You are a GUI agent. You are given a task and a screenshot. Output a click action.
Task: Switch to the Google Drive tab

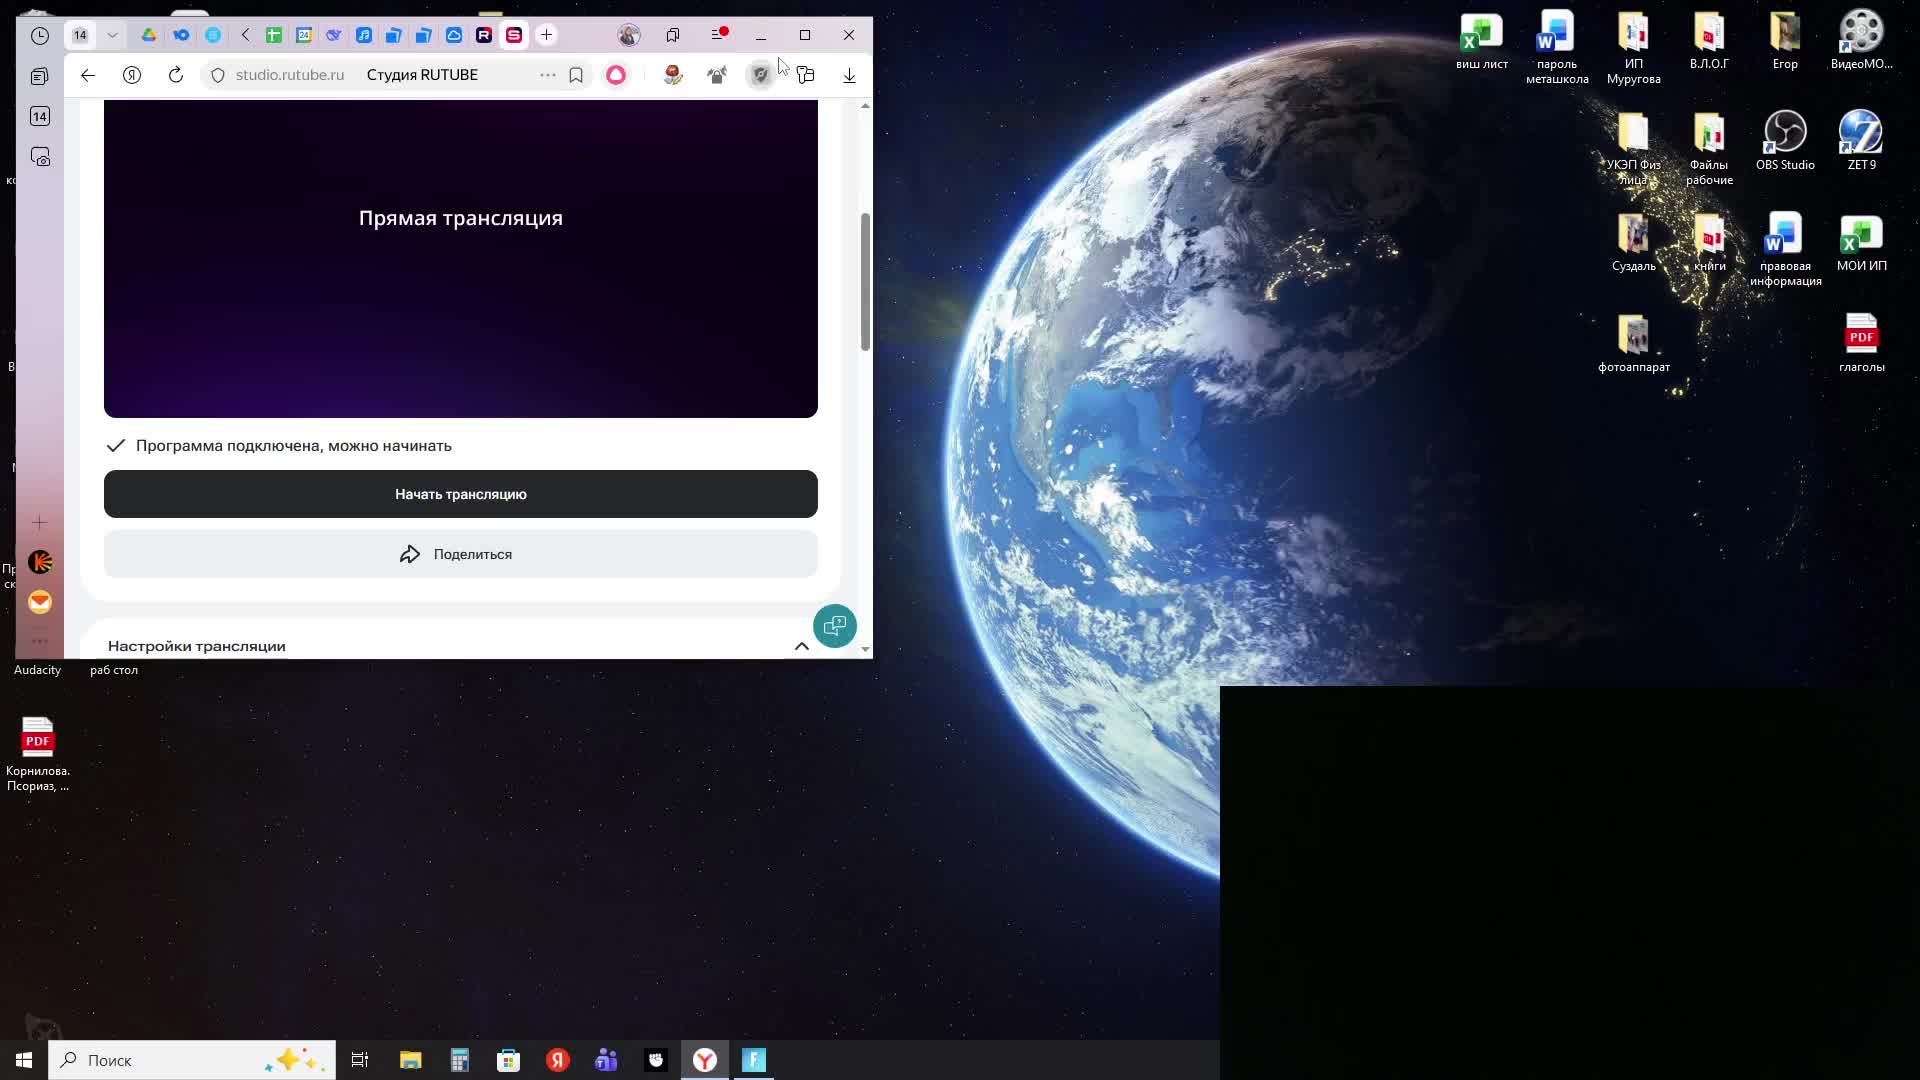pos(149,35)
